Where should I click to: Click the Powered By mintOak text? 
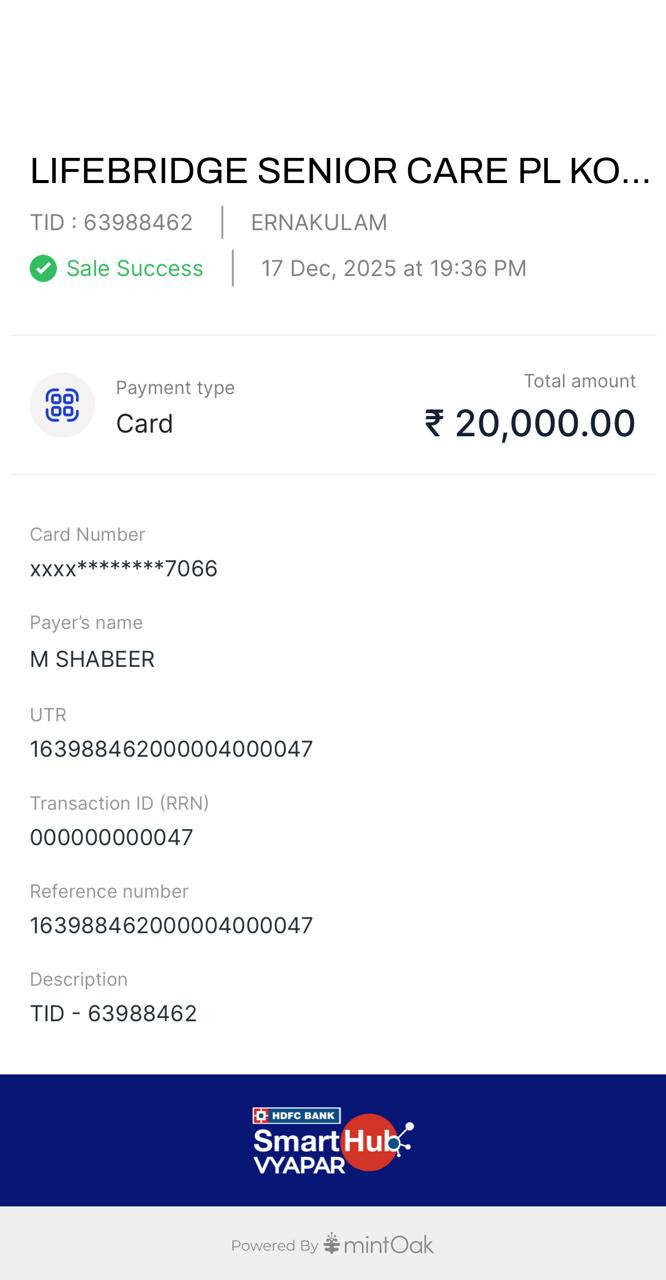pos(332,1245)
